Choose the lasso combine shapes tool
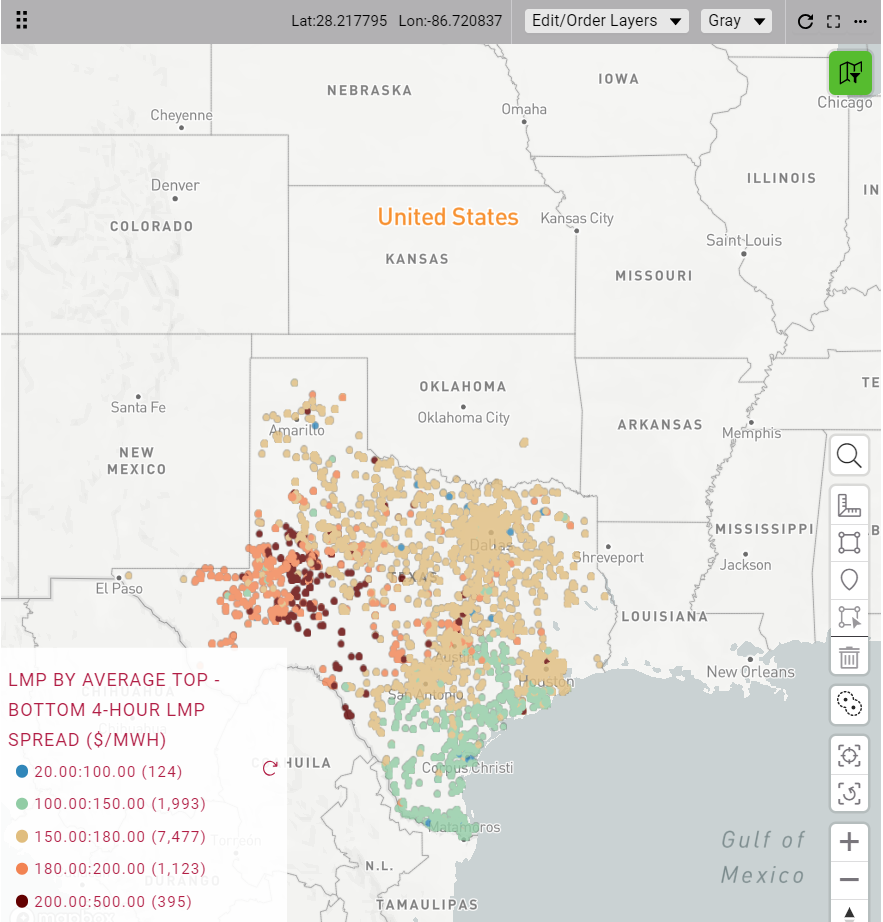883x922 pixels. (x=849, y=704)
